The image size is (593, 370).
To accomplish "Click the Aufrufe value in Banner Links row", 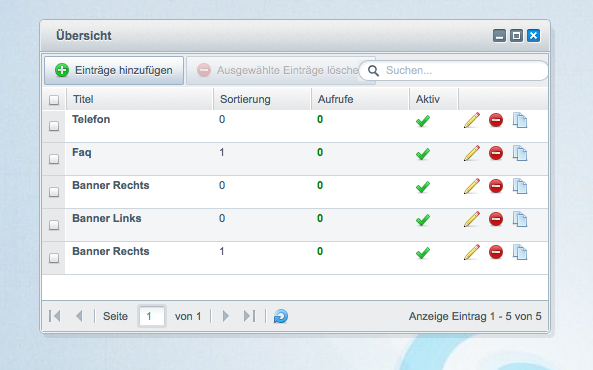I will (x=320, y=218).
